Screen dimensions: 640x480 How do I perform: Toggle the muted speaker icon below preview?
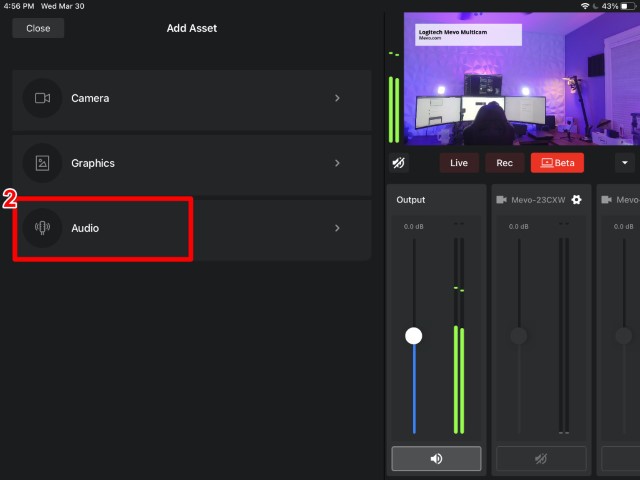(399, 163)
